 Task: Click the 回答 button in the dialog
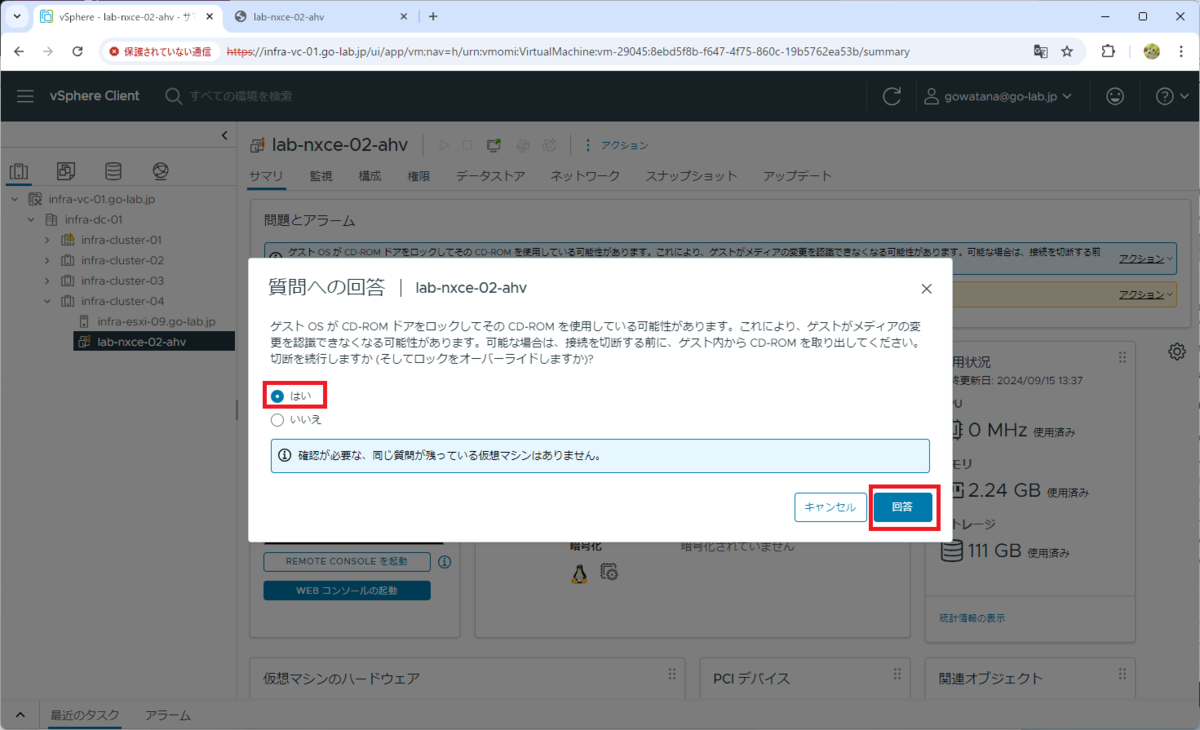point(902,507)
